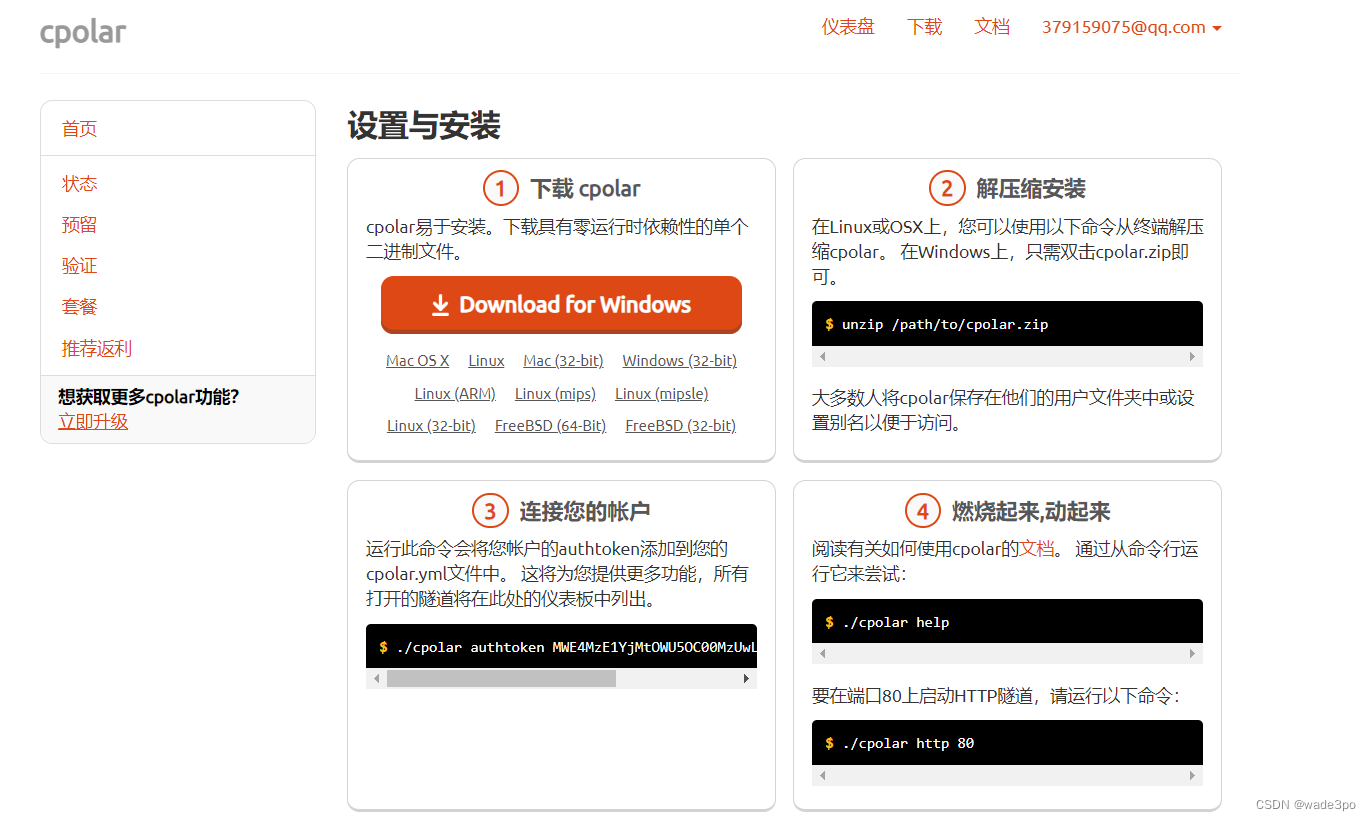The width and height of the screenshot is (1371, 821).
Task: Click right scroll arrow under unzip command
Action: click(1192, 357)
